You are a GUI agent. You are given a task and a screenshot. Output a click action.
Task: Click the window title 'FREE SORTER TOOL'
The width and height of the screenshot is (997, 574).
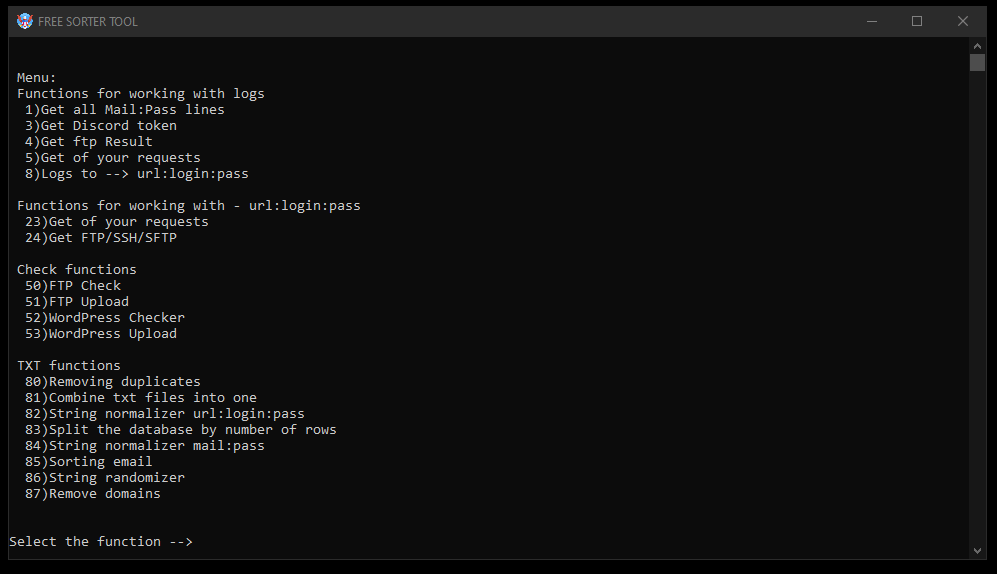[88, 22]
